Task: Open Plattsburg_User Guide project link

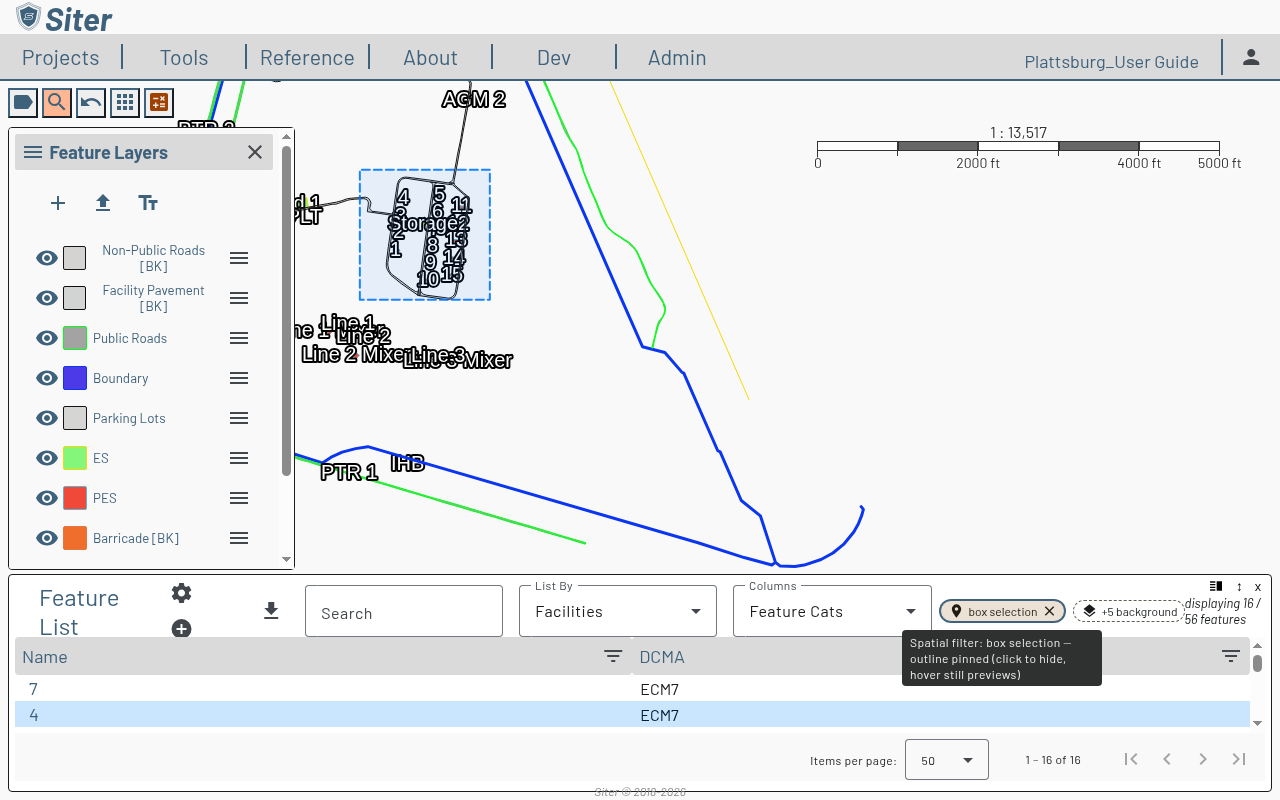Action: [x=1111, y=62]
